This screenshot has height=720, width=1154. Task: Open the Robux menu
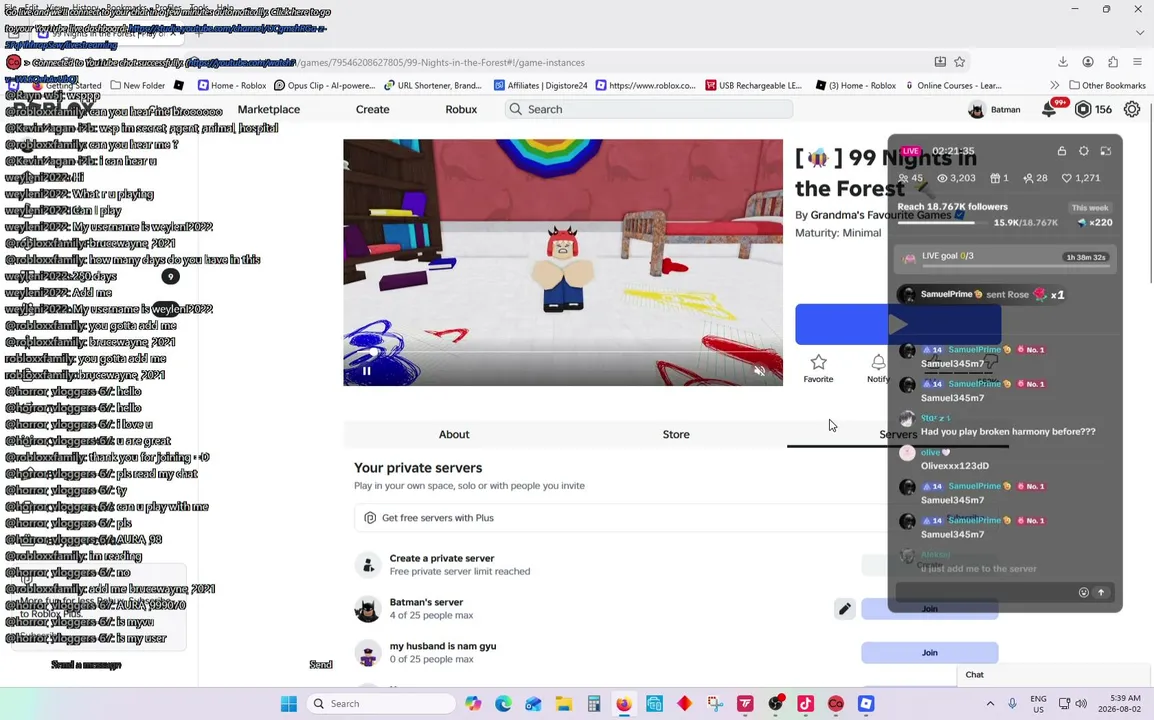click(461, 110)
